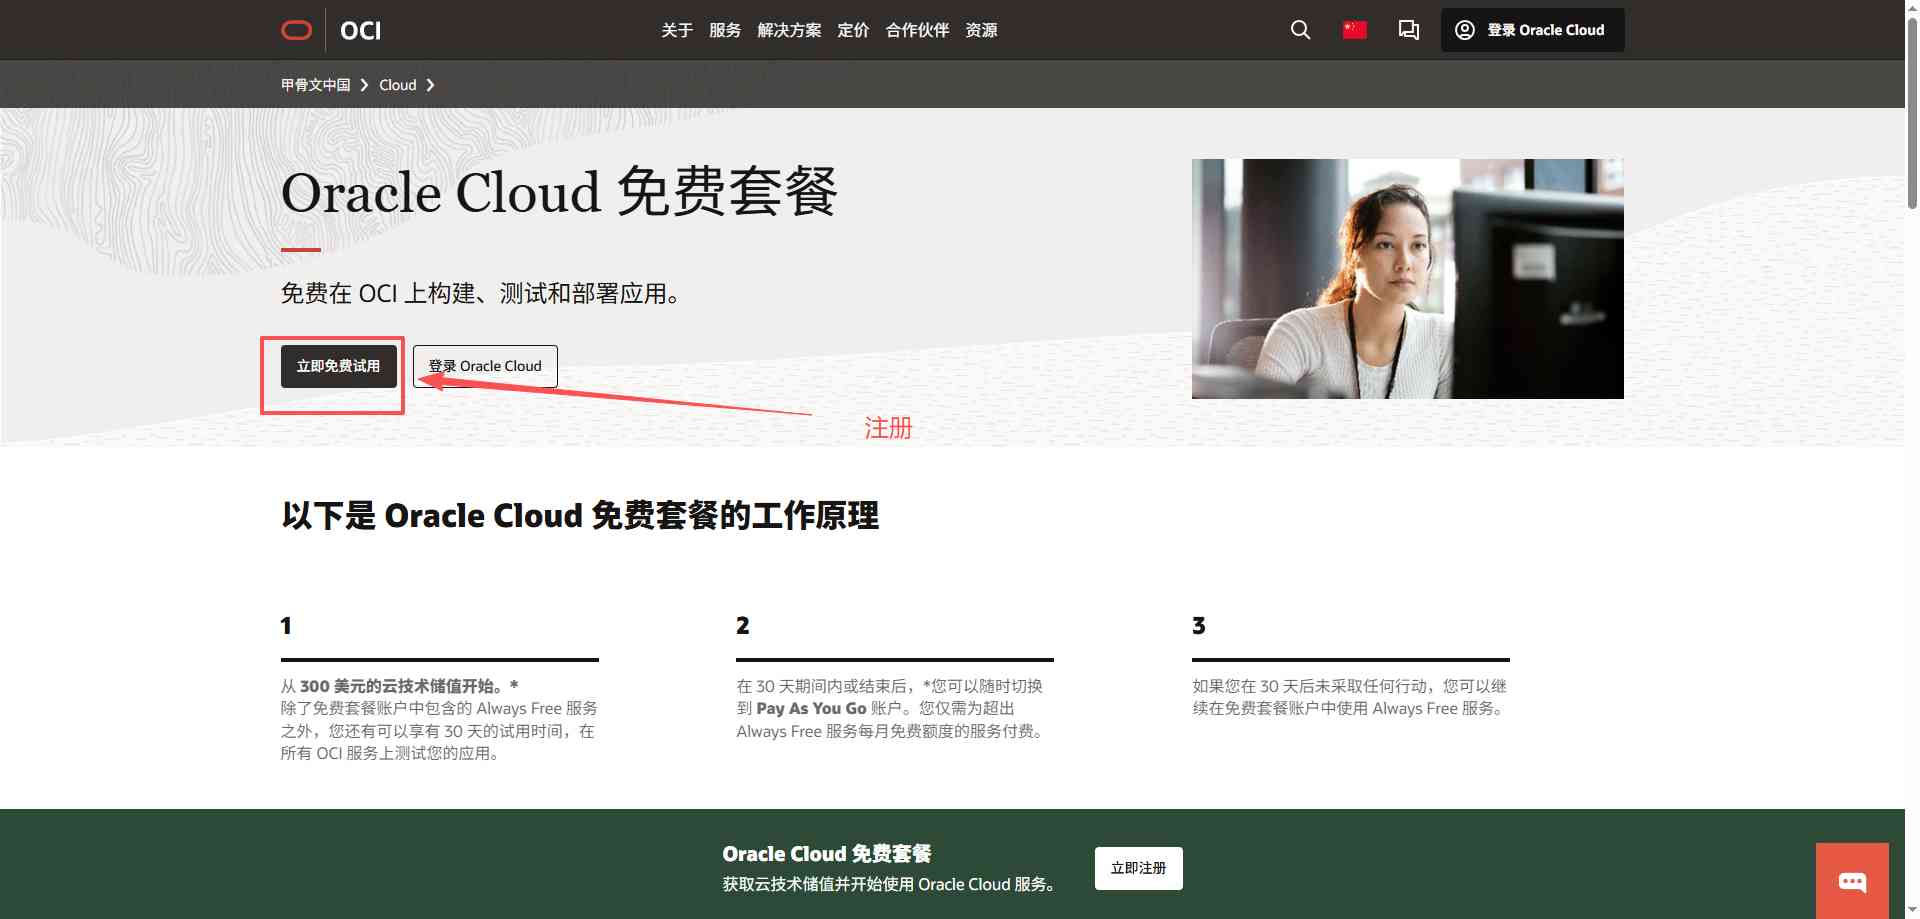This screenshot has height=919, width=1920.
Task: Expand the 合作伙伴 menu
Action: pos(917,30)
